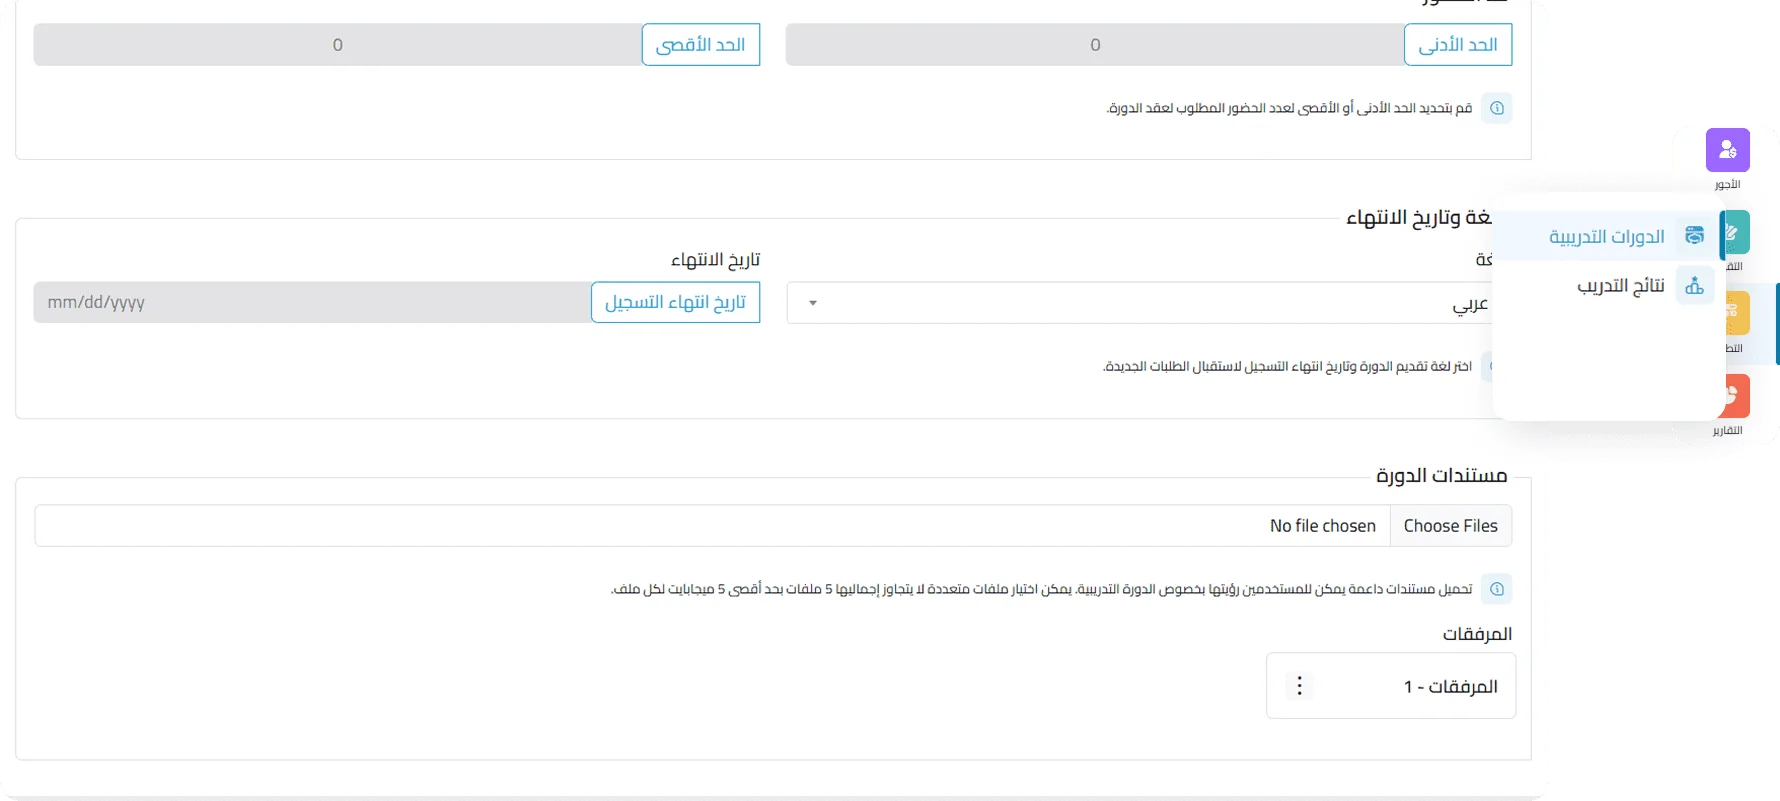1780x801 pixels.
Task: Click the 'No file chosen' text
Action: (1322, 526)
